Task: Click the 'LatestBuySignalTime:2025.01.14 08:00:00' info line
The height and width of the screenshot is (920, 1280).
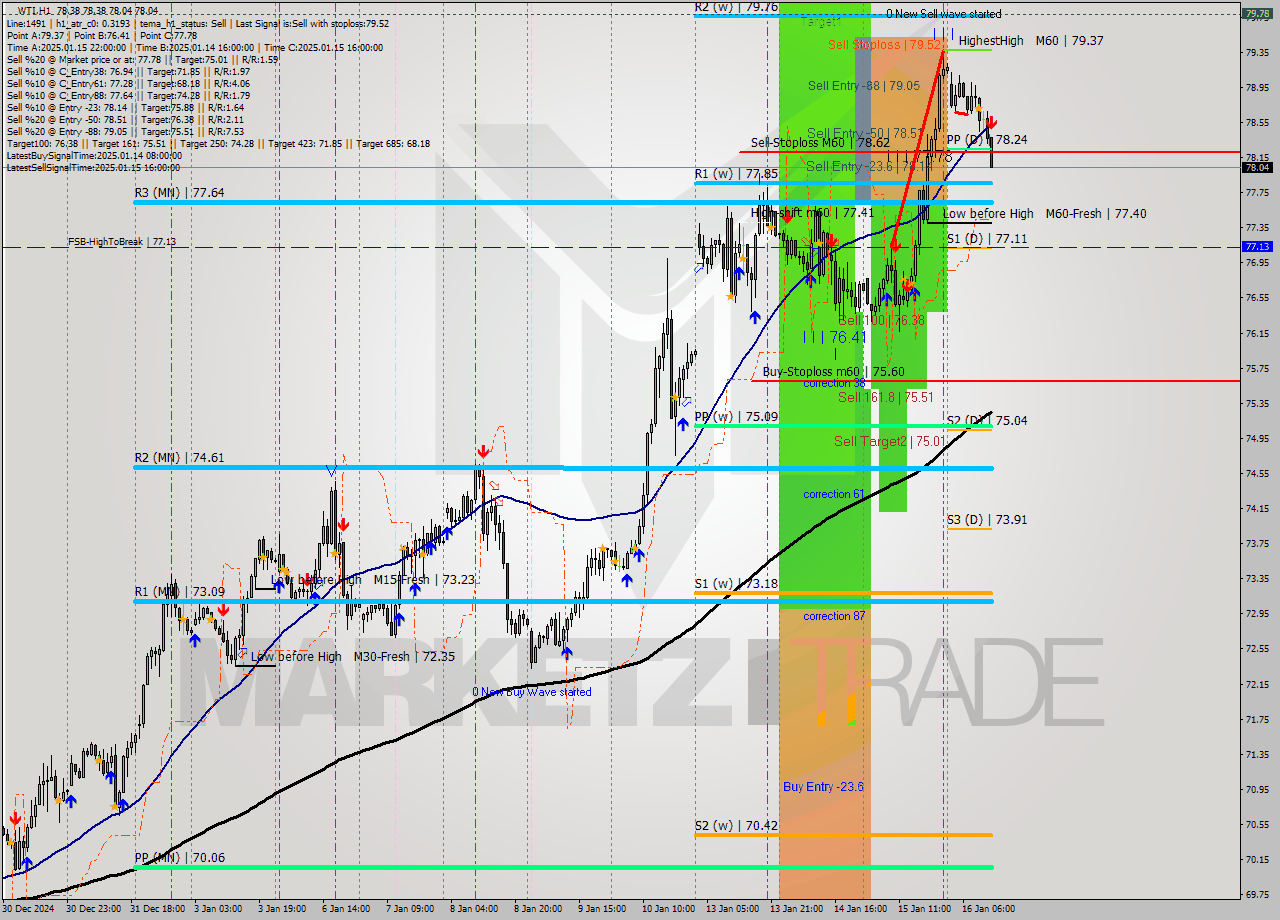Action: tap(94, 155)
